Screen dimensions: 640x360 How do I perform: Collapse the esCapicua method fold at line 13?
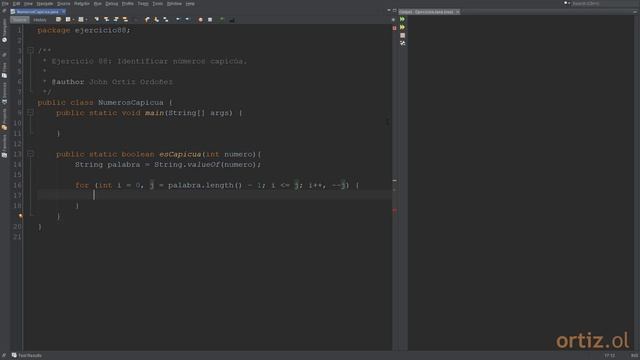click(30, 154)
